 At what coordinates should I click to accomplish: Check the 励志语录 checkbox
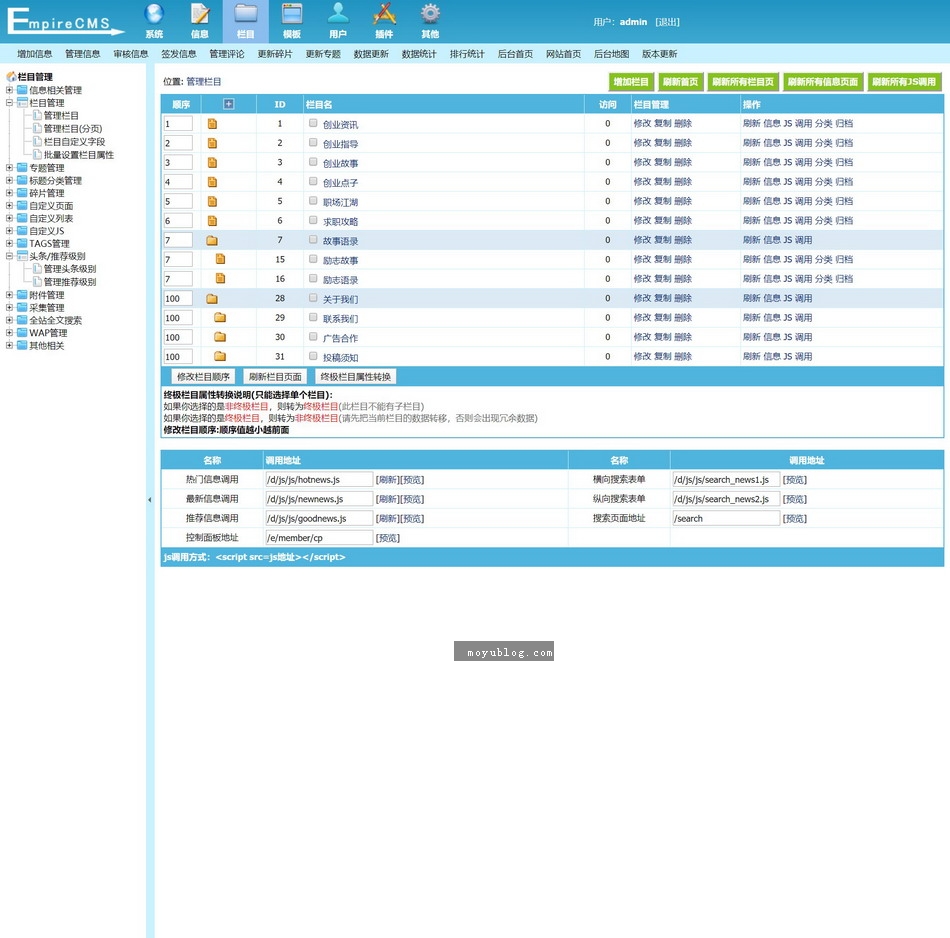pyautogui.click(x=313, y=278)
